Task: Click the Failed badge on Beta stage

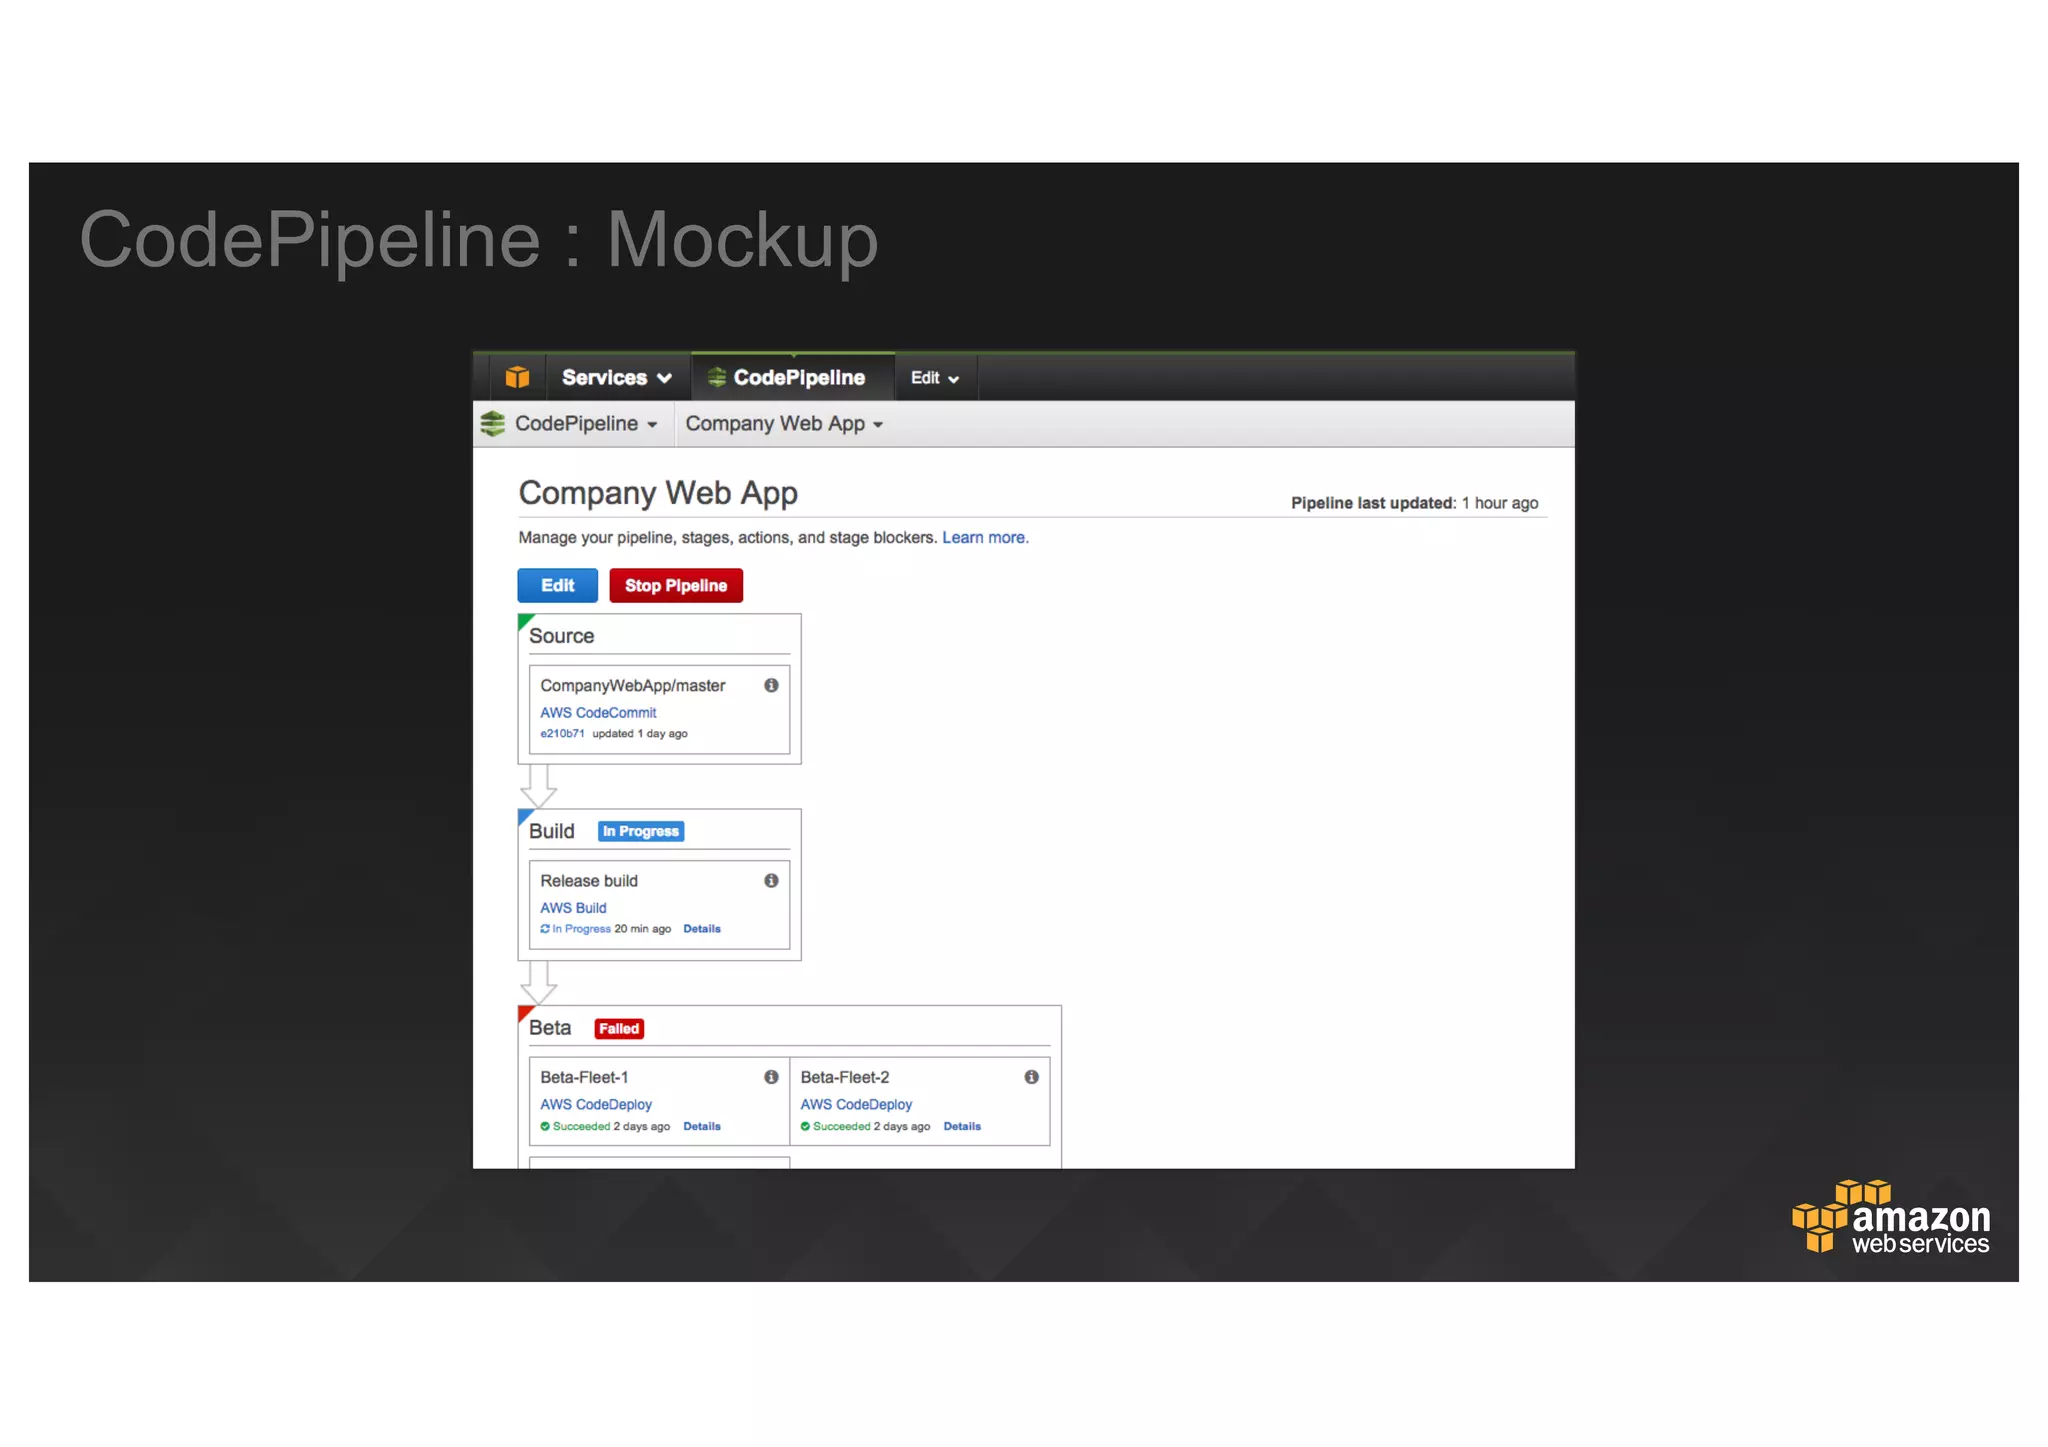Action: click(619, 1029)
